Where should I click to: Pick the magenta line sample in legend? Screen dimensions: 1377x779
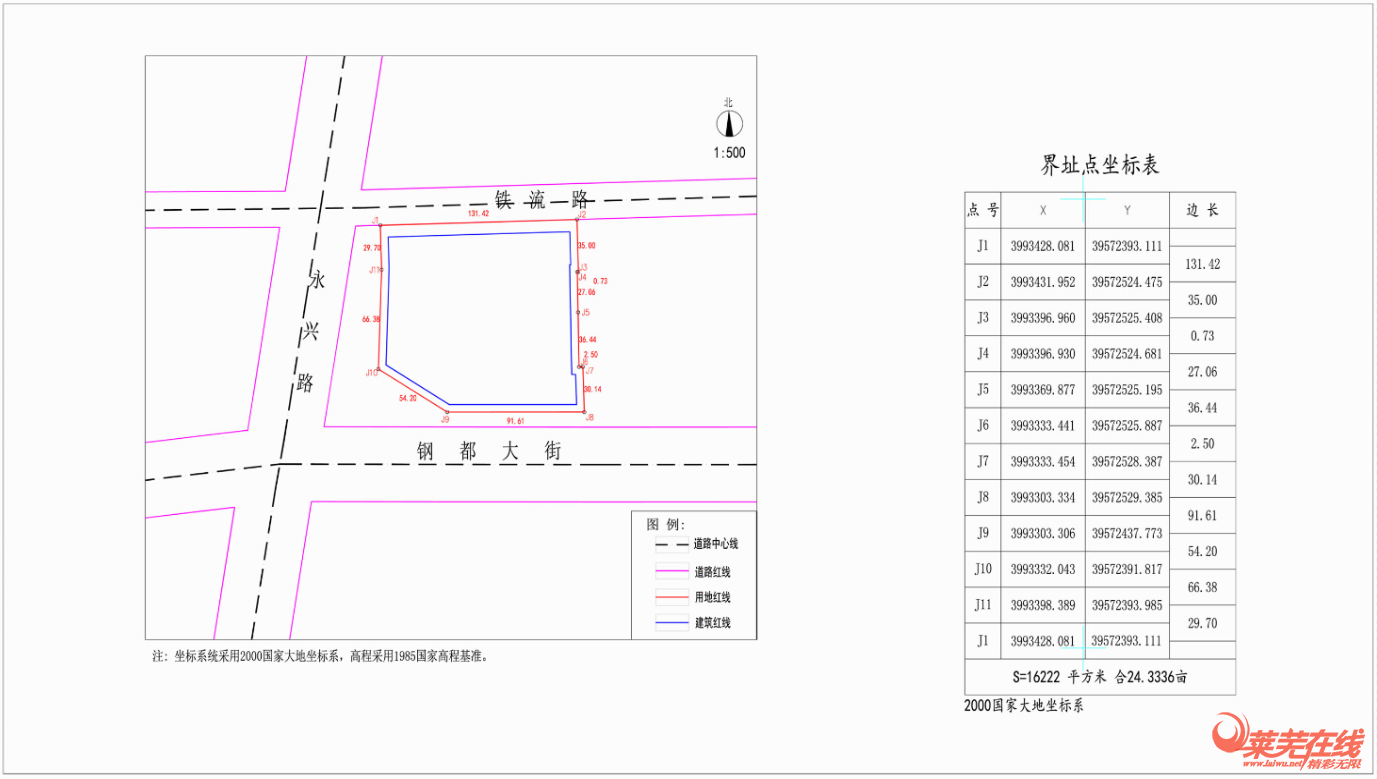(x=670, y=573)
